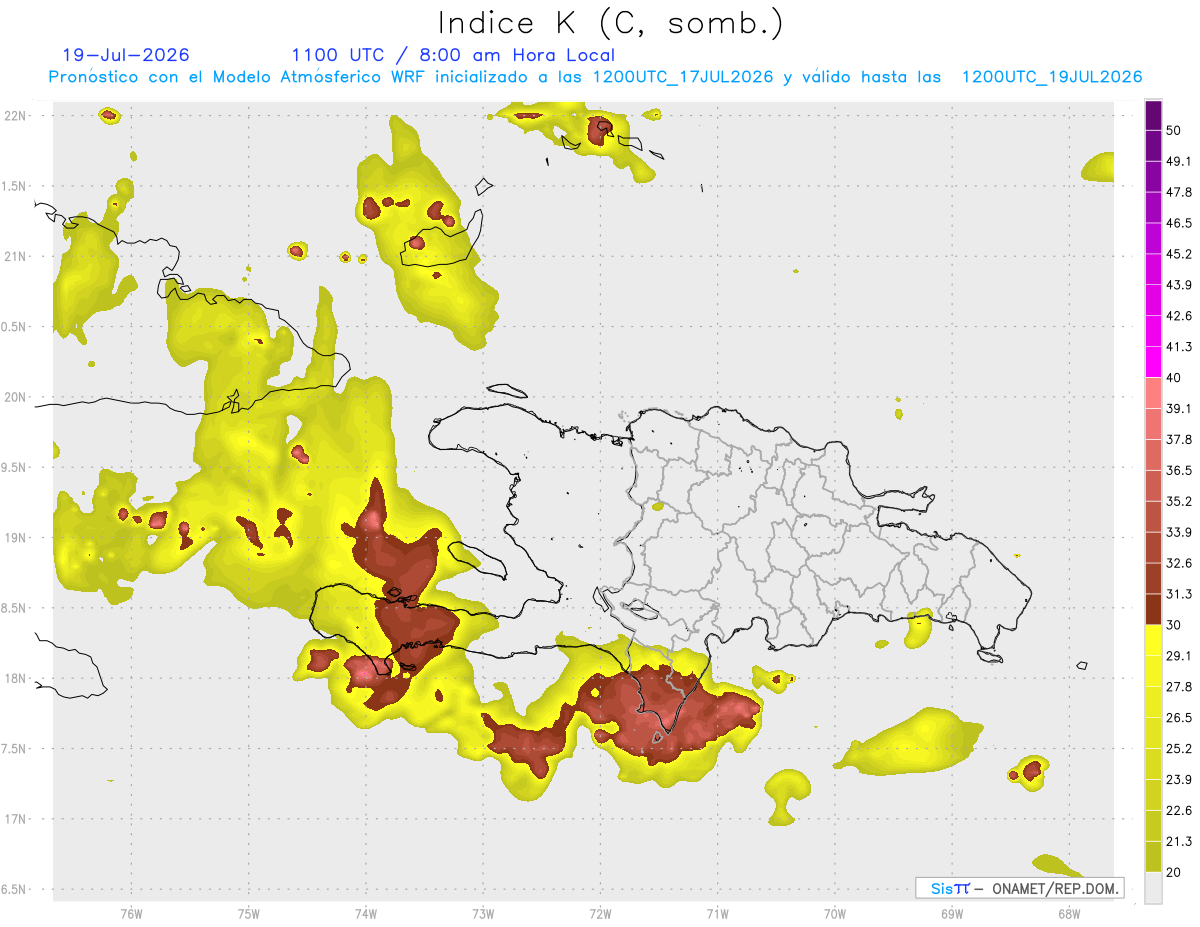Click the '76W' longitude label

pyautogui.click(x=130, y=913)
